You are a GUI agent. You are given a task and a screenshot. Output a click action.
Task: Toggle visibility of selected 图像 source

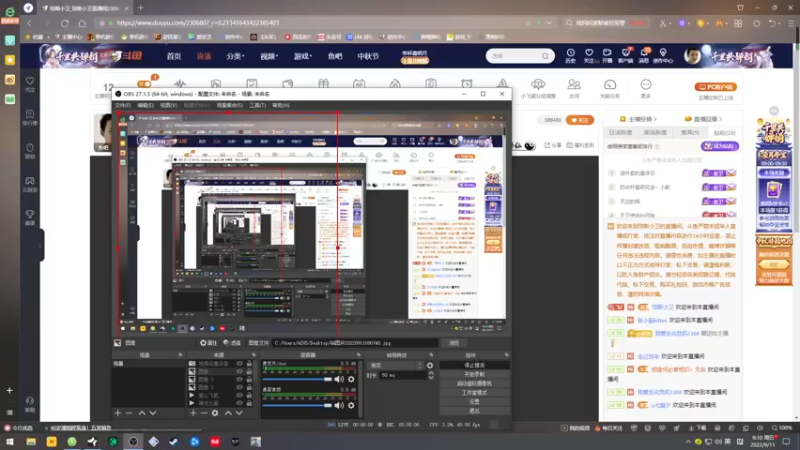click(x=239, y=371)
